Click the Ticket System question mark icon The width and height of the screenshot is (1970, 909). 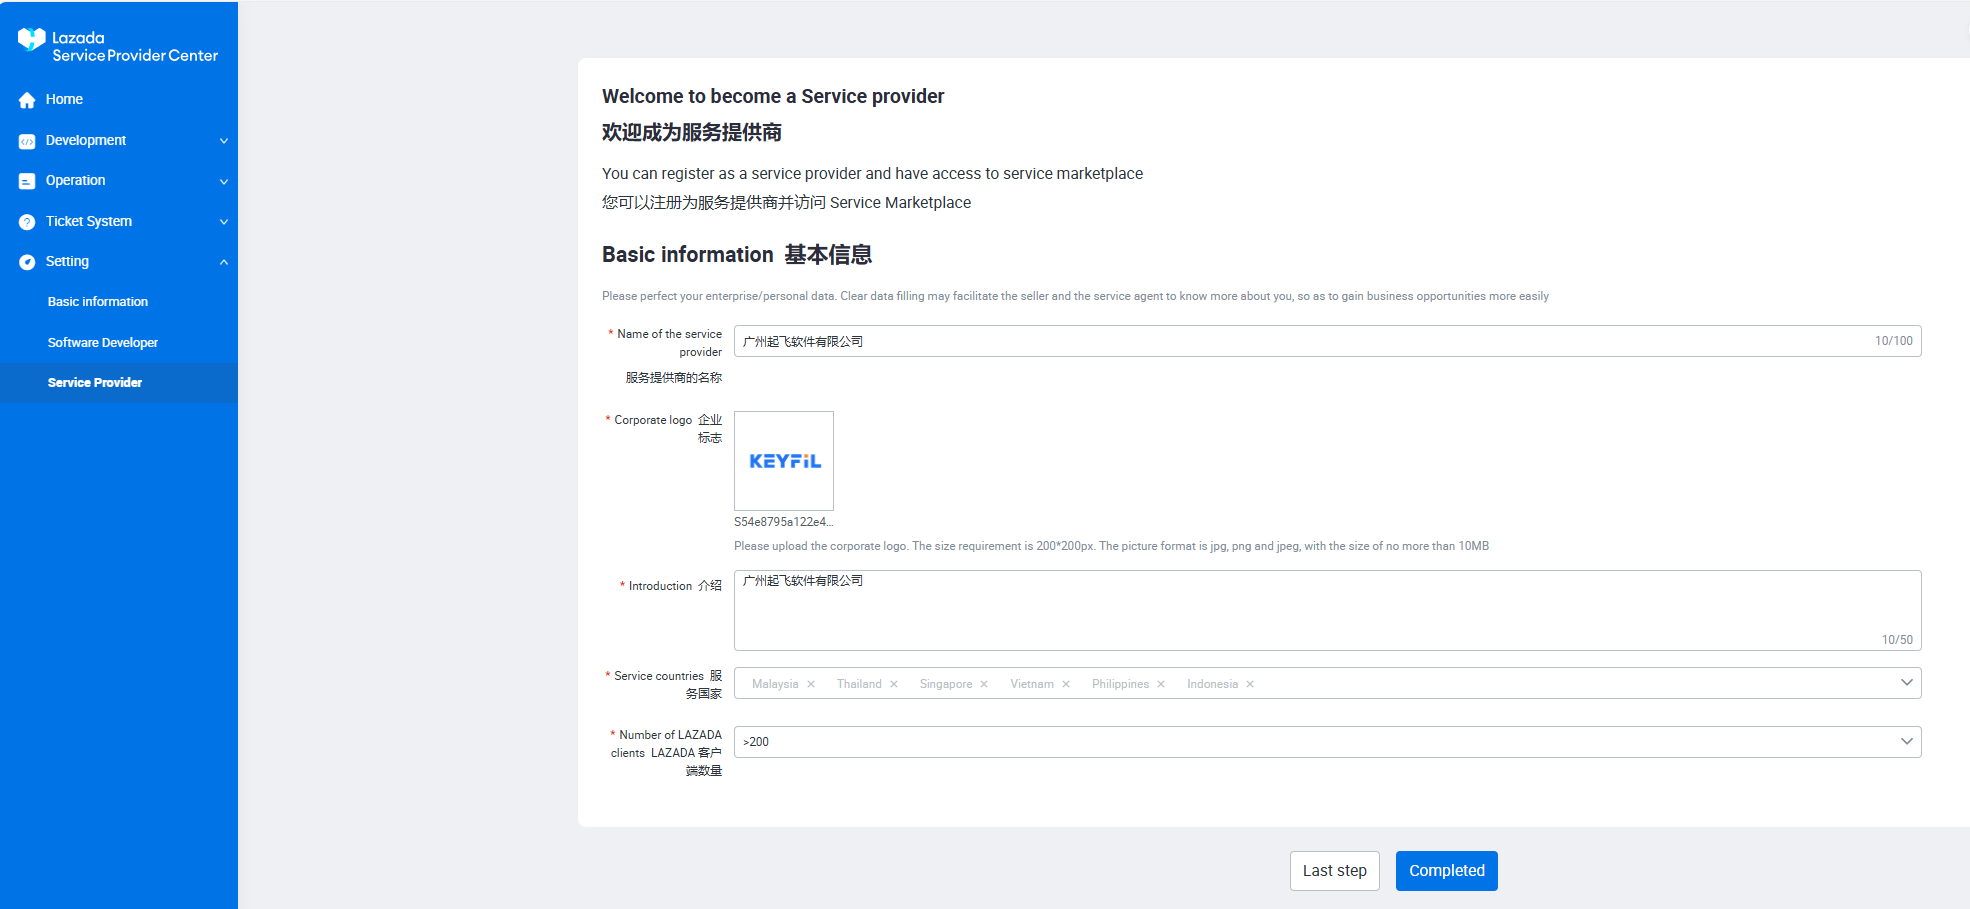click(27, 222)
